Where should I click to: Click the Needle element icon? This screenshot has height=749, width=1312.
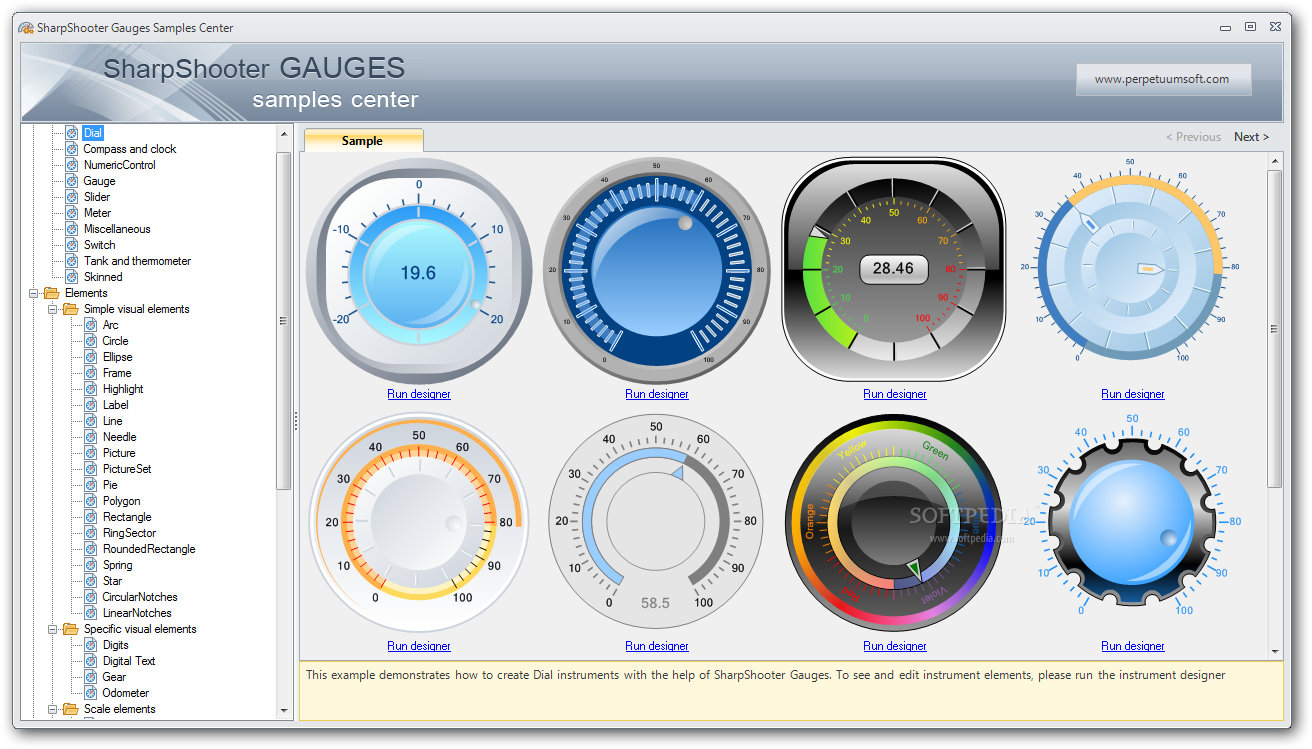click(91, 437)
